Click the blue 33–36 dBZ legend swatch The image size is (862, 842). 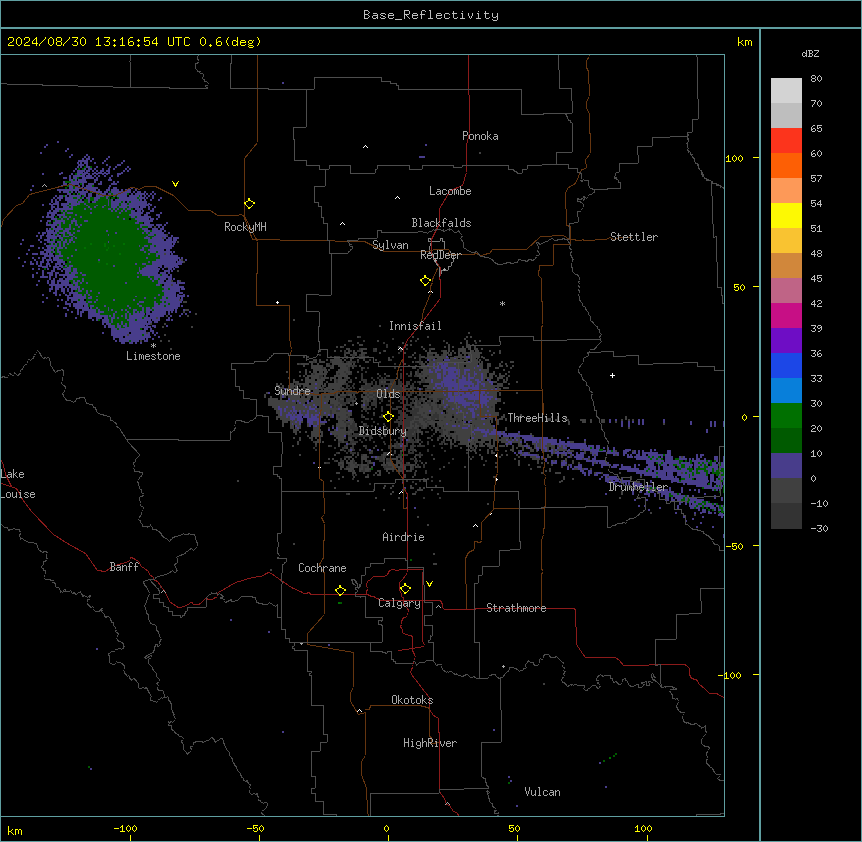pos(786,366)
